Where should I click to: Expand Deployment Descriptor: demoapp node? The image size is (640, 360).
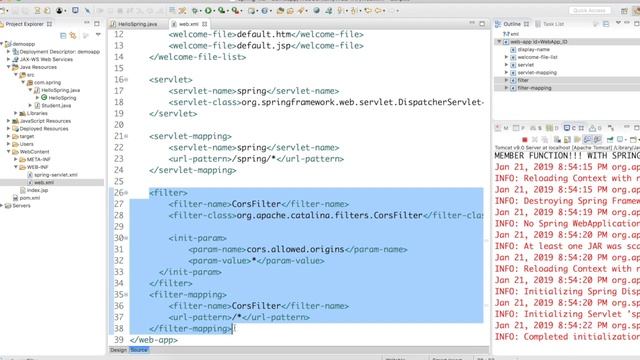pyautogui.click(x=9, y=51)
